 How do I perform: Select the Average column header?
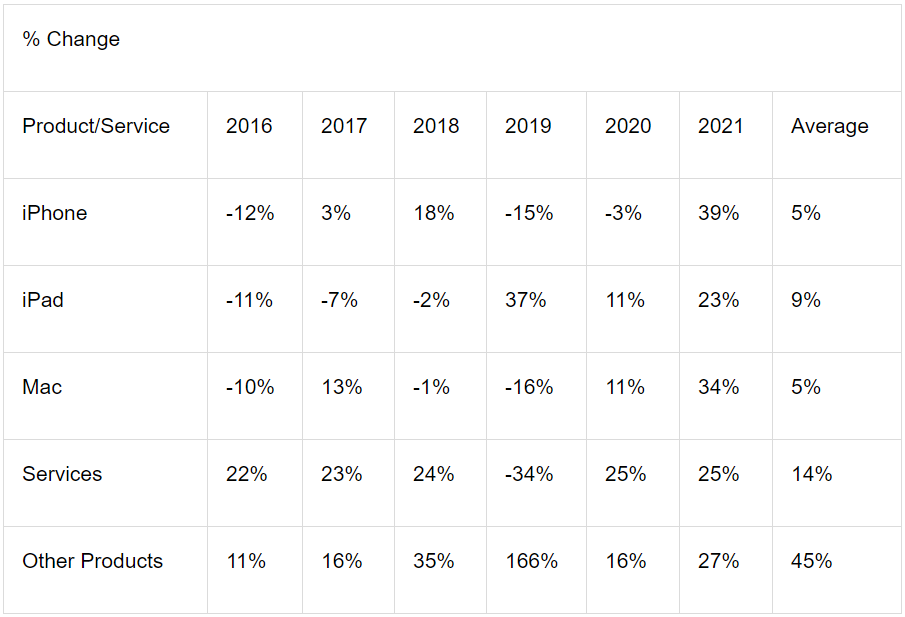pyautogui.click(x=829, y=126)
